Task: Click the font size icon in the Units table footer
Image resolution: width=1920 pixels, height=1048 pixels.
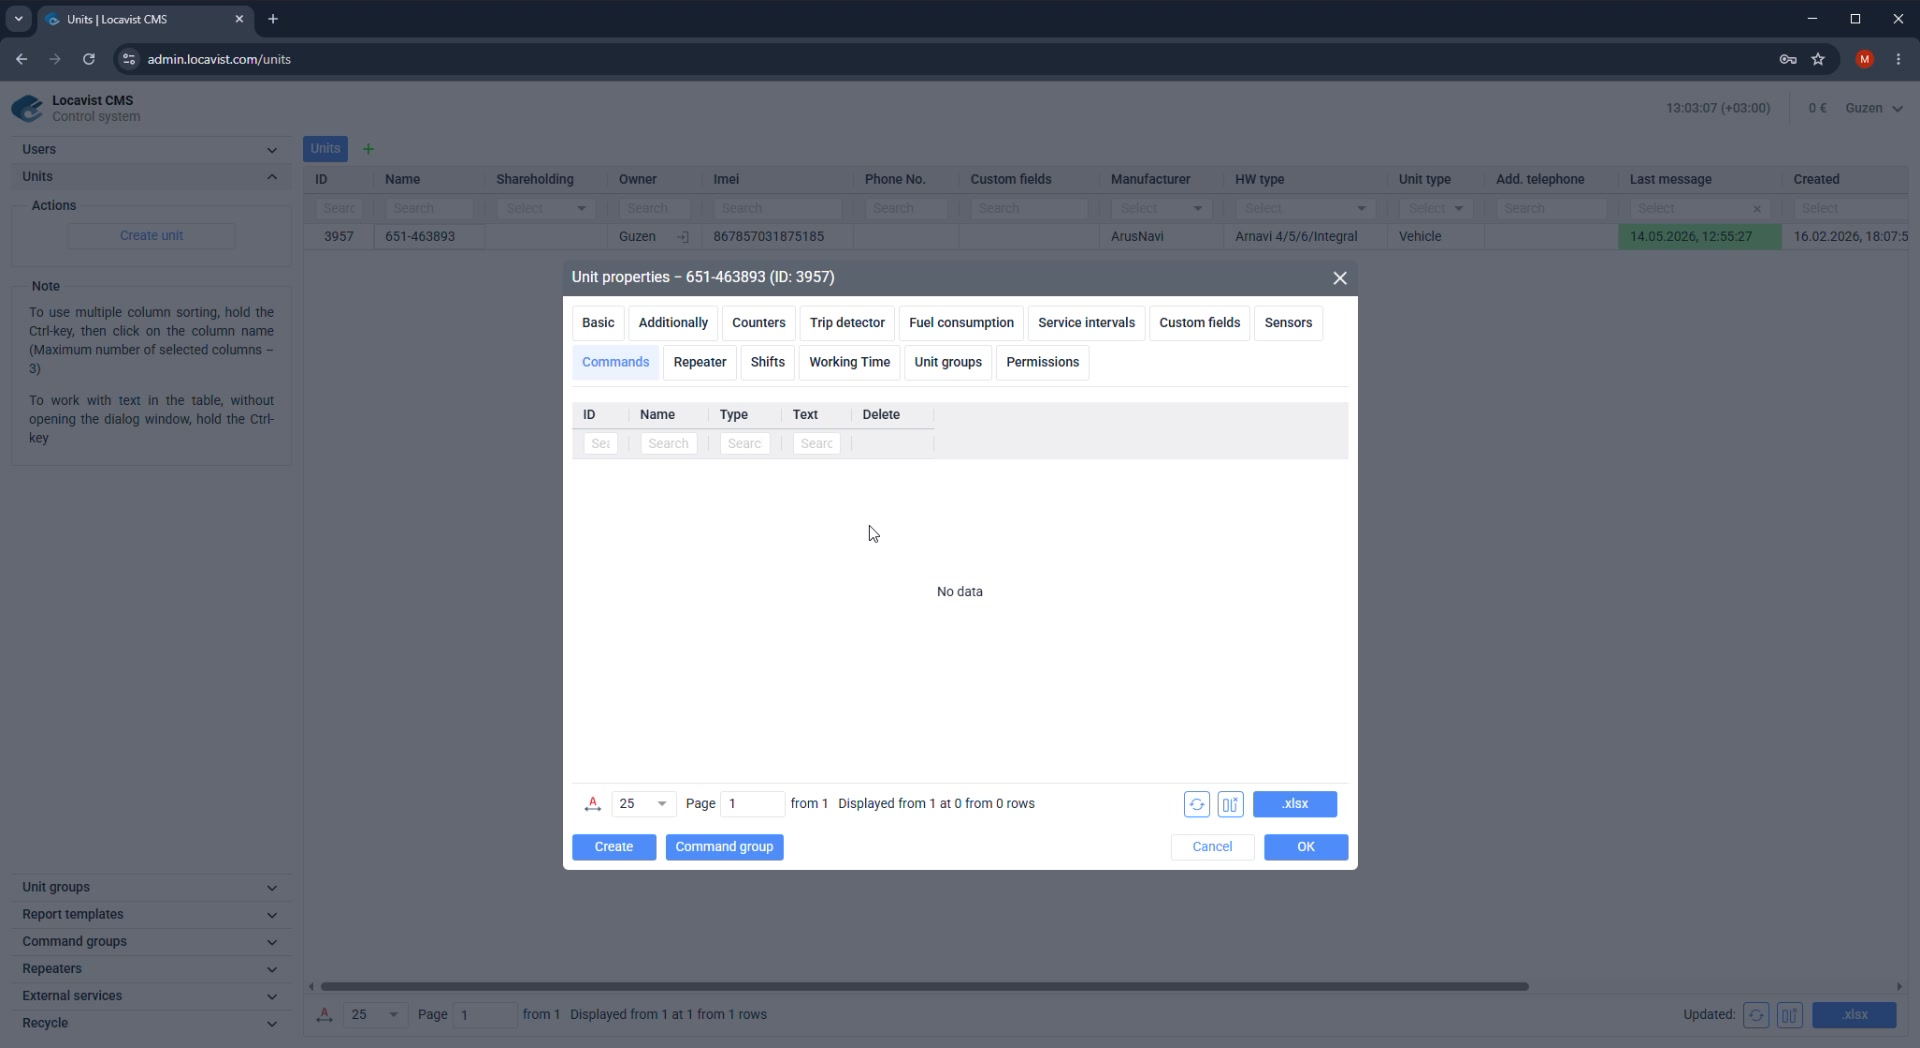Action: coord(324,1015)
